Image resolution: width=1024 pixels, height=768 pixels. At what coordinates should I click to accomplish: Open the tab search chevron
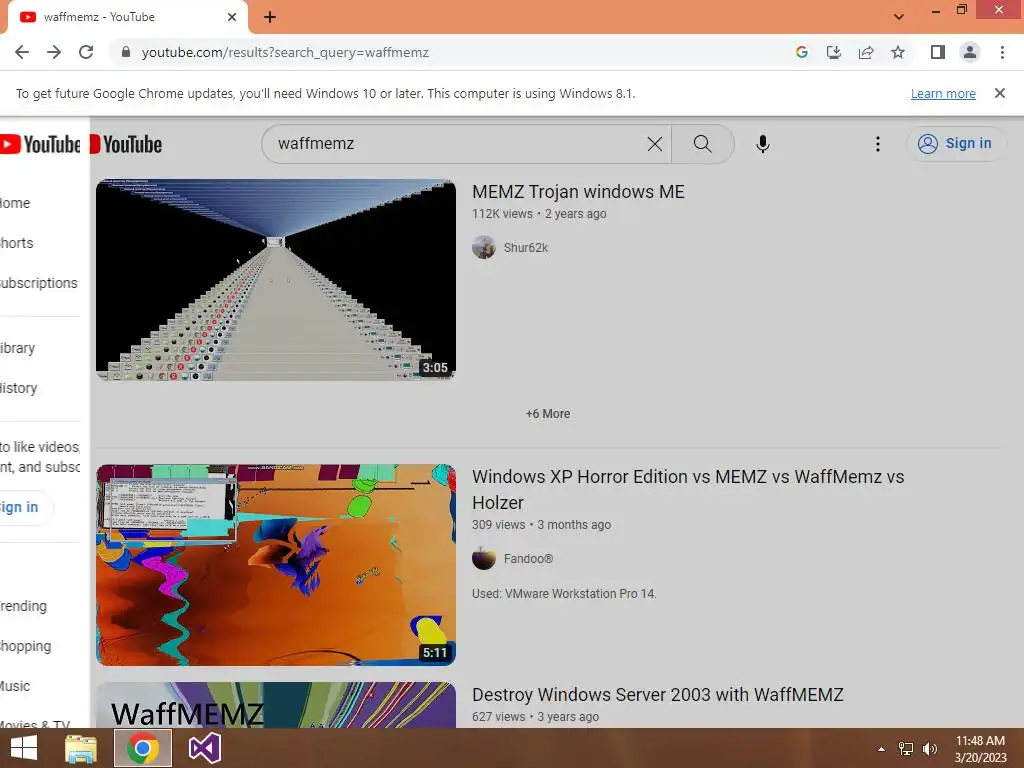coord(899,17)
